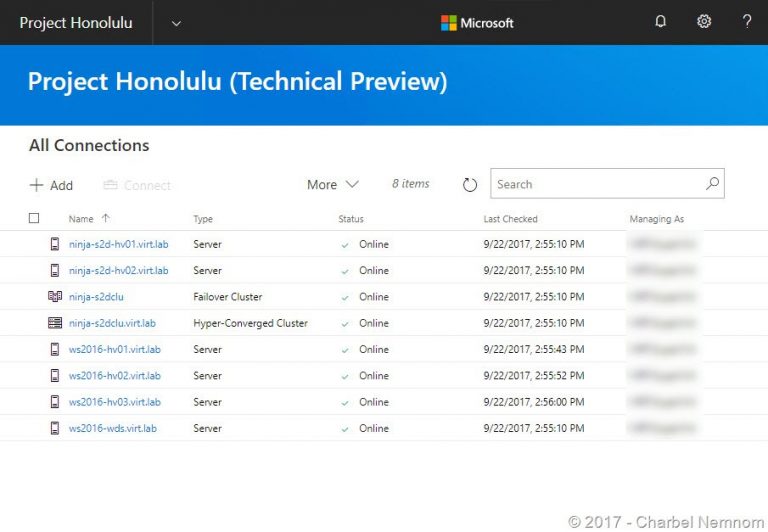Sort by the Last Checked column header
Screen dimensions: 768x532
510,219
